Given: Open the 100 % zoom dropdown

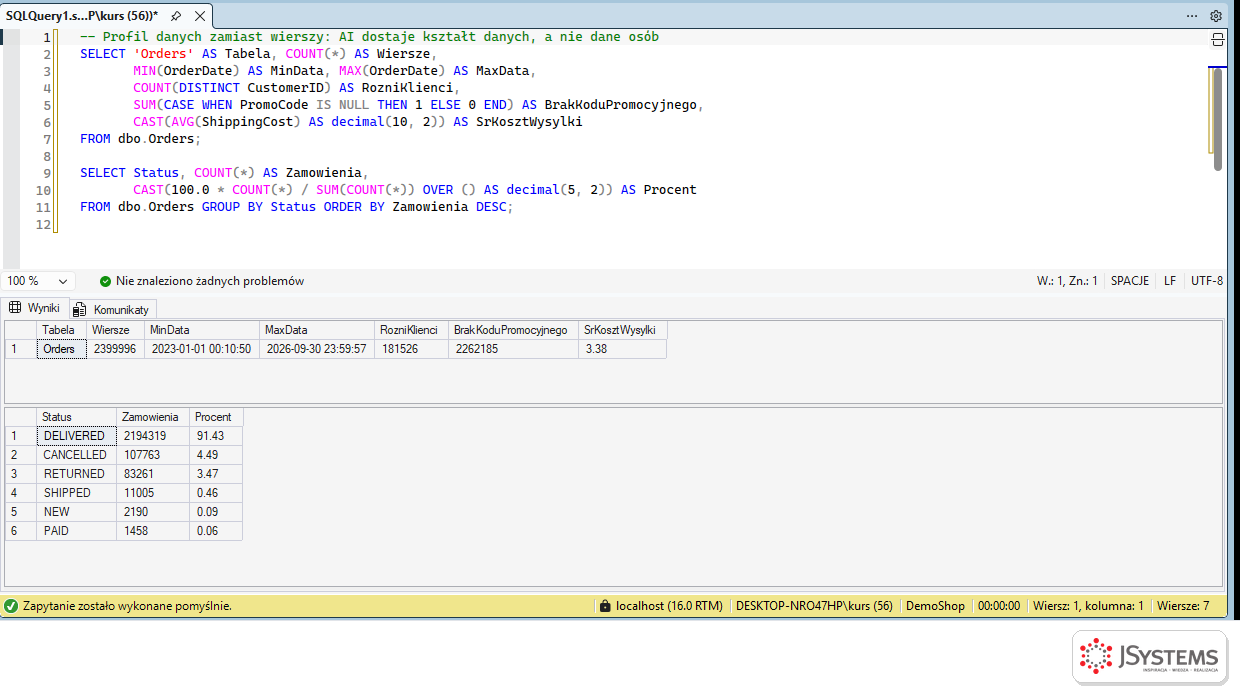Looking at the screenshot, I should 39,281.
